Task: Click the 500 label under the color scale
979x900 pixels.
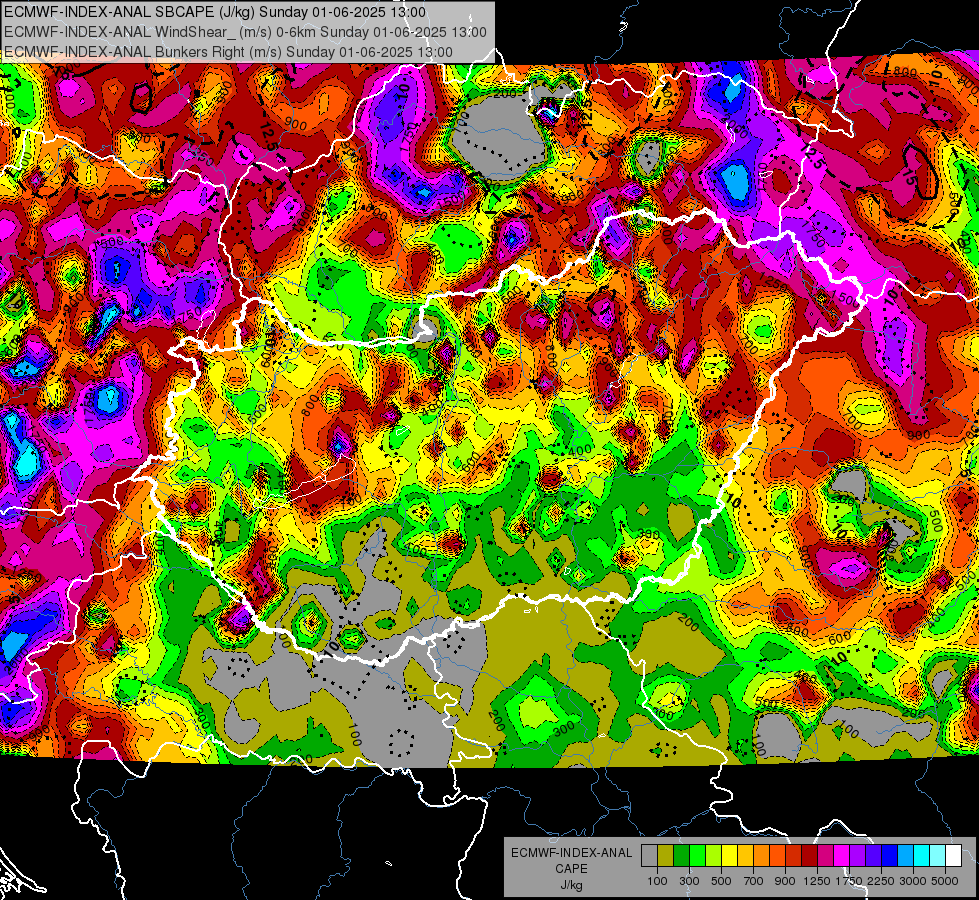Action: tap(721, 881)
